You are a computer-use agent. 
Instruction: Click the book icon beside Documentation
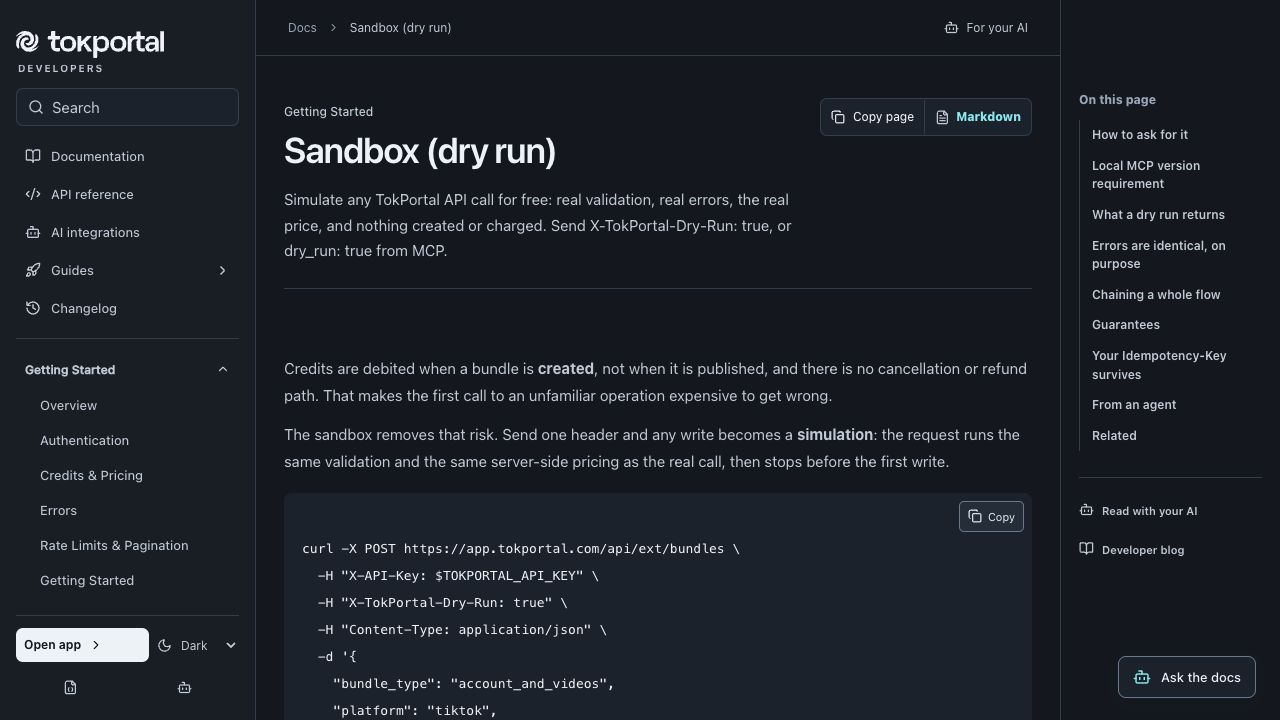[x=33, y=156]
